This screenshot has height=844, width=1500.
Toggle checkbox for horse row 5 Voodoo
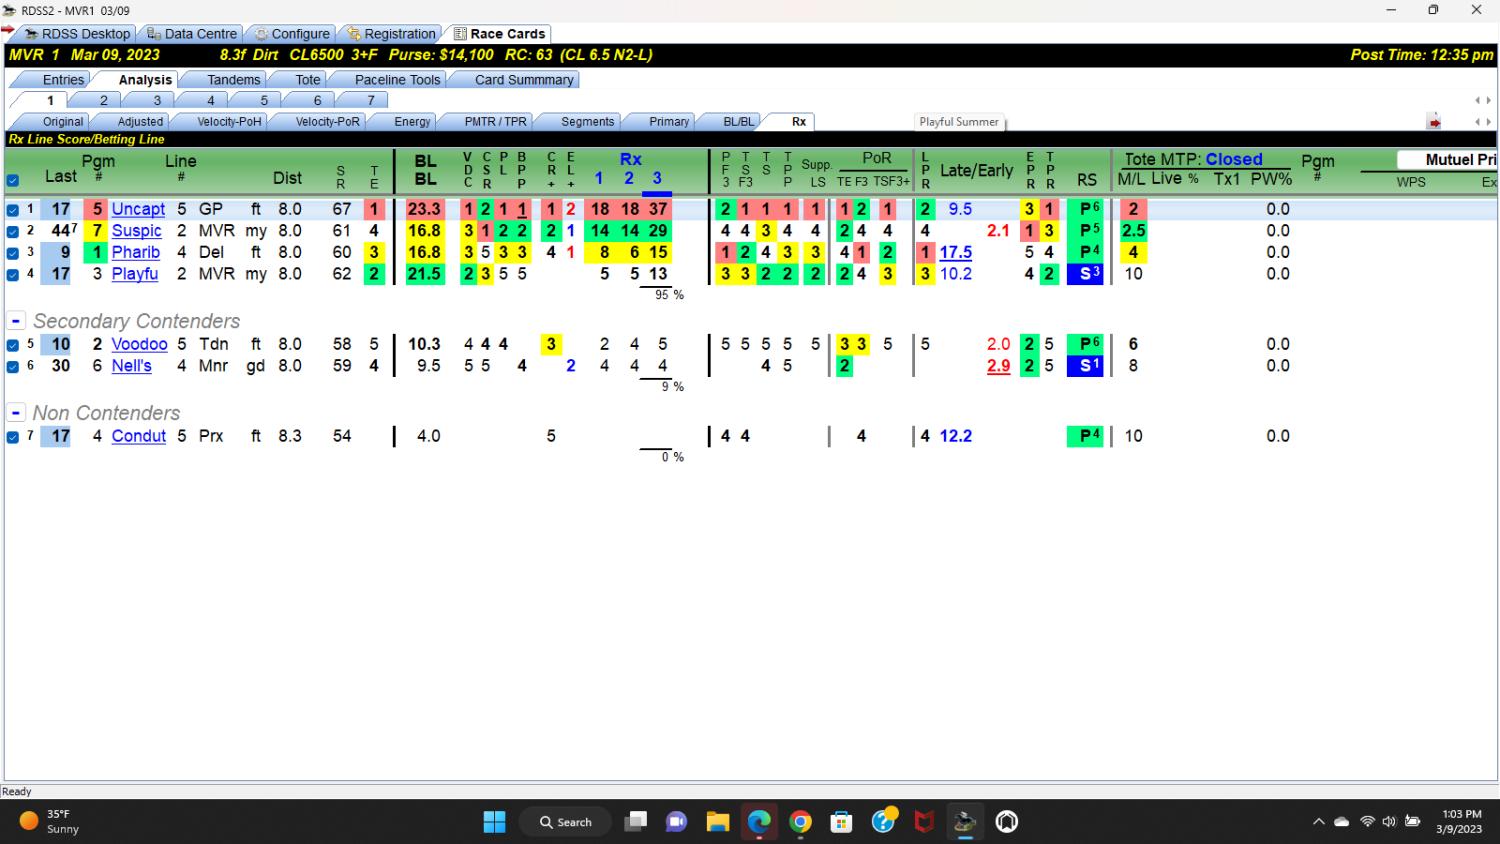coord(13,345)
